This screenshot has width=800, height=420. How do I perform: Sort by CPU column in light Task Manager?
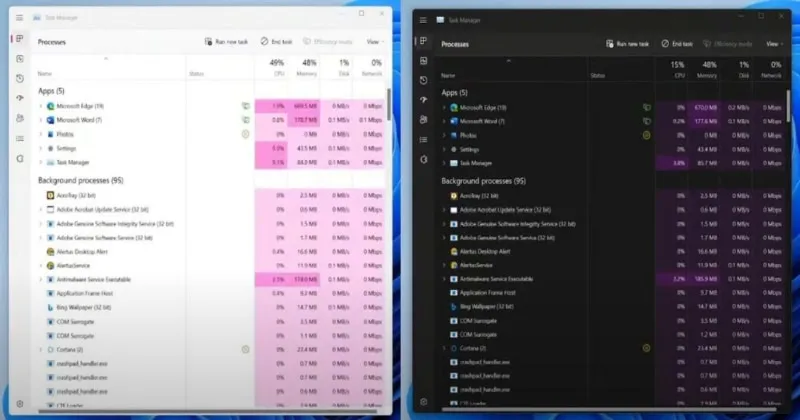point(276,68)
